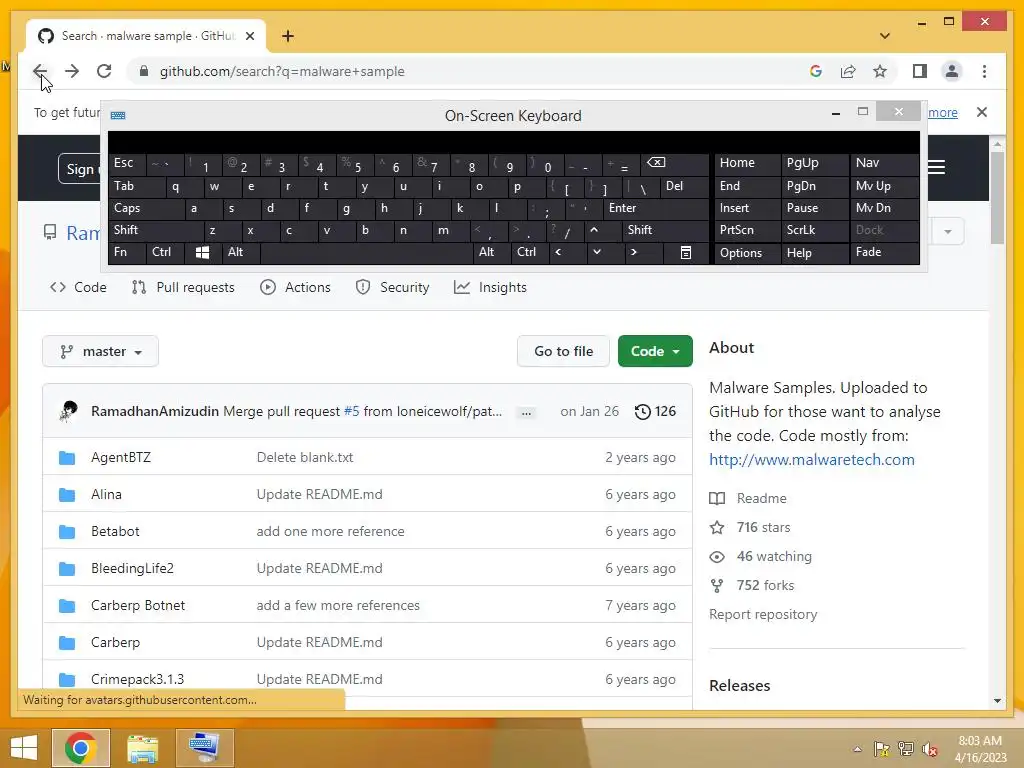
Task: Tap the context menu key on keyboard
Action: [686, 253]
